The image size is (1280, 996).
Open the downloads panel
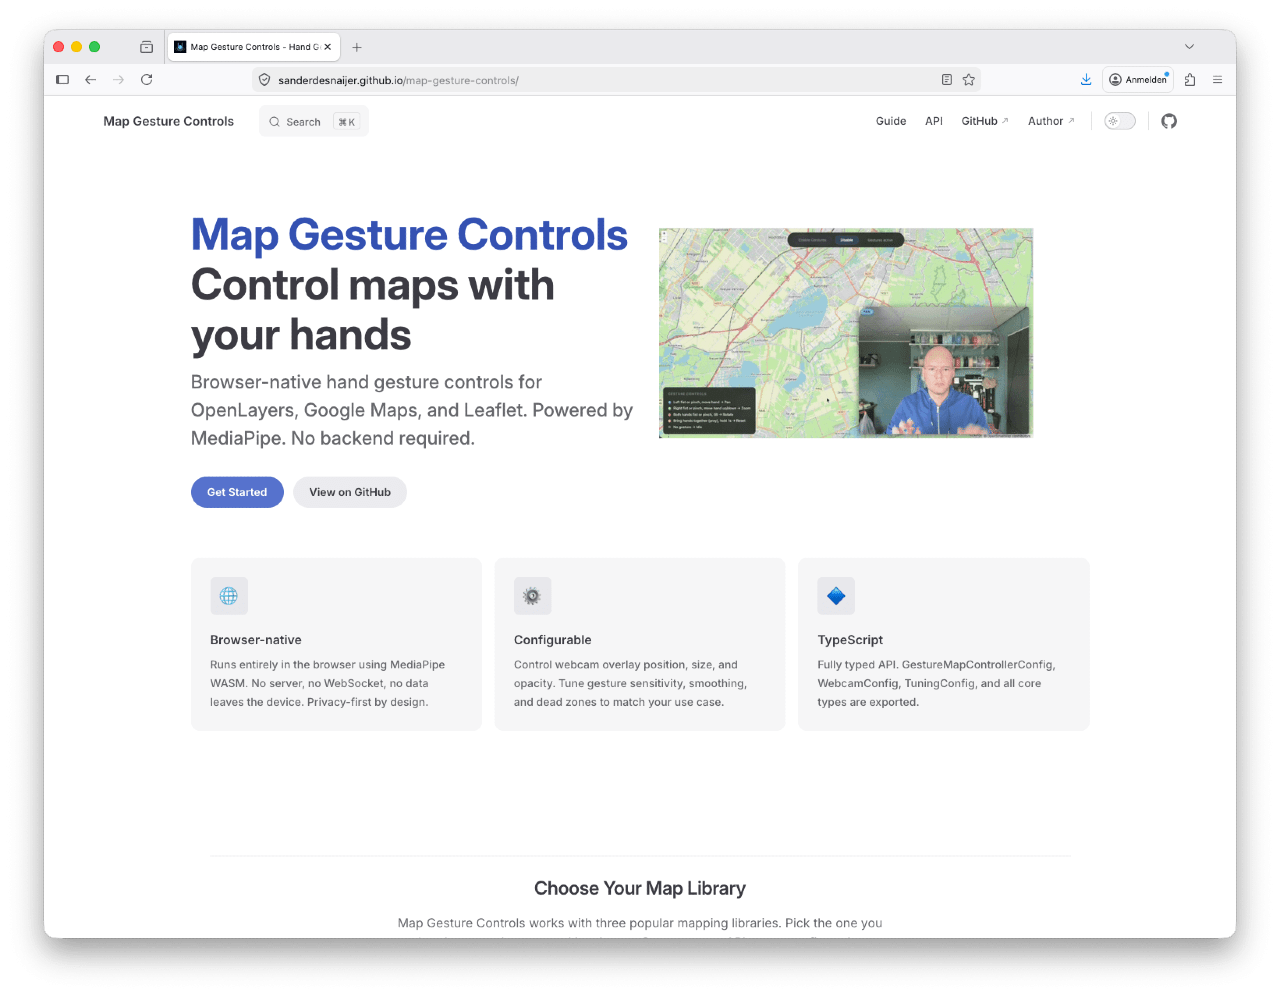[x=1086, y=80]
